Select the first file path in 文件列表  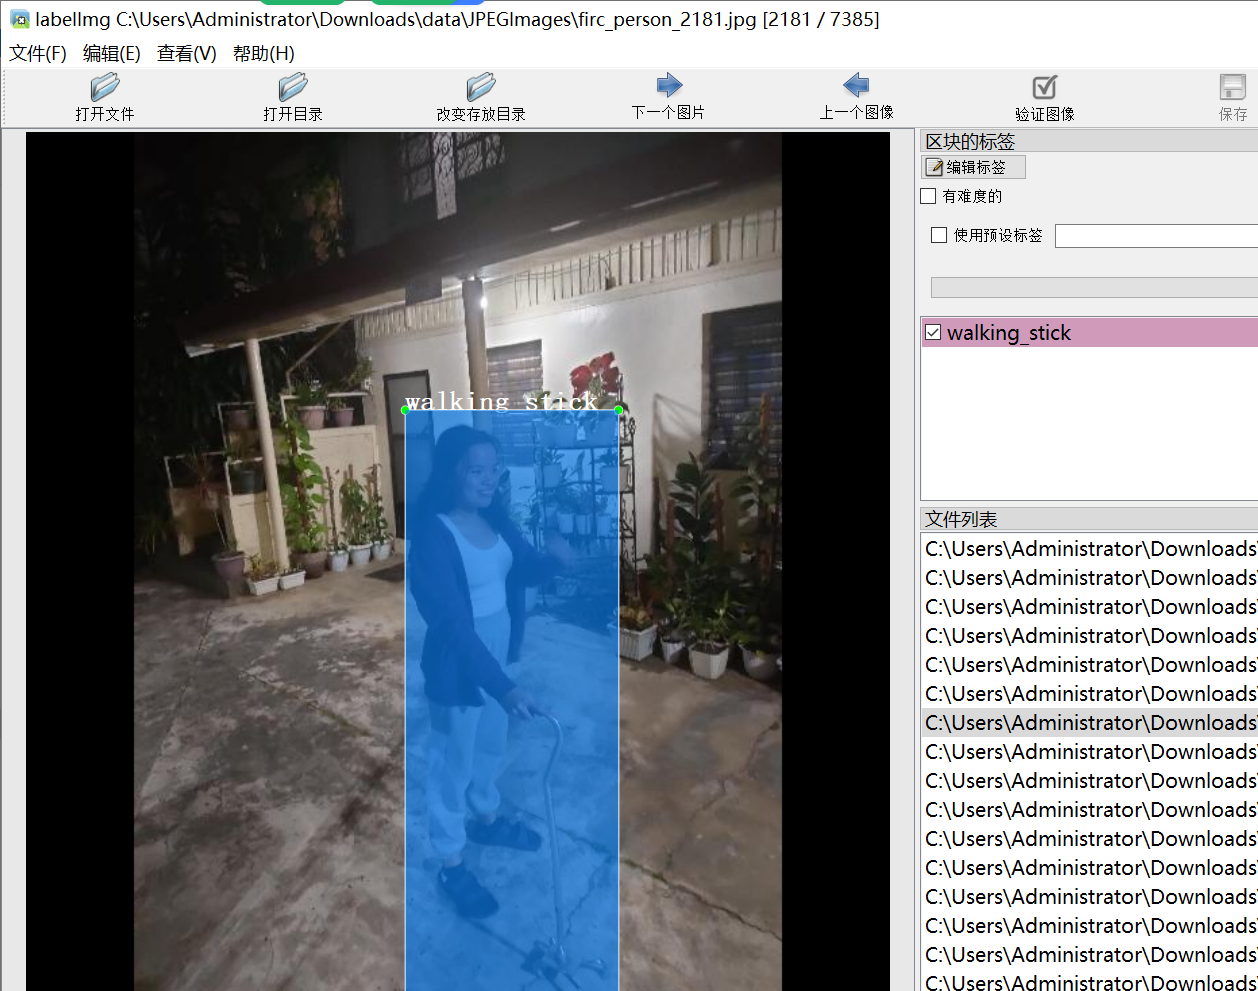pyautogui.click(x=1089, y=548)
